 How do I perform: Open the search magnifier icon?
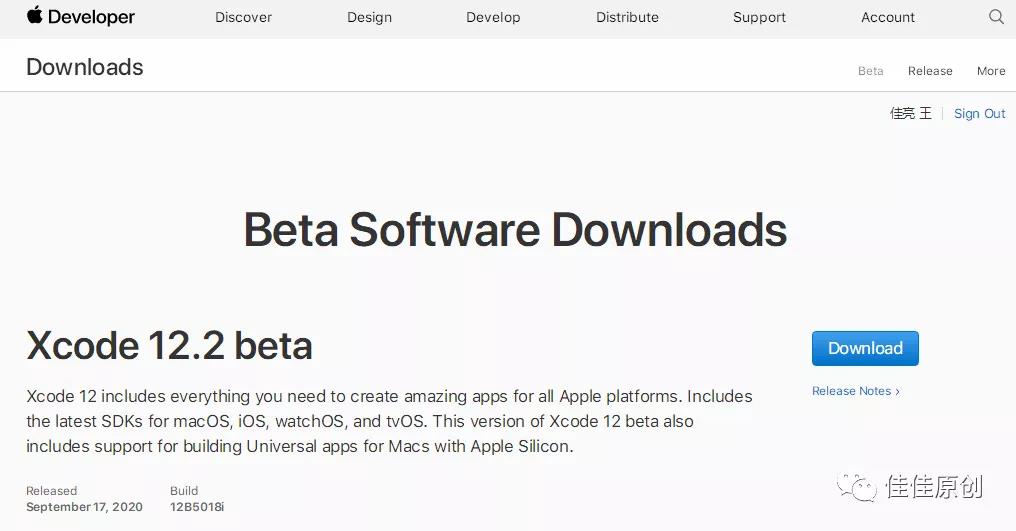(996, 17)
